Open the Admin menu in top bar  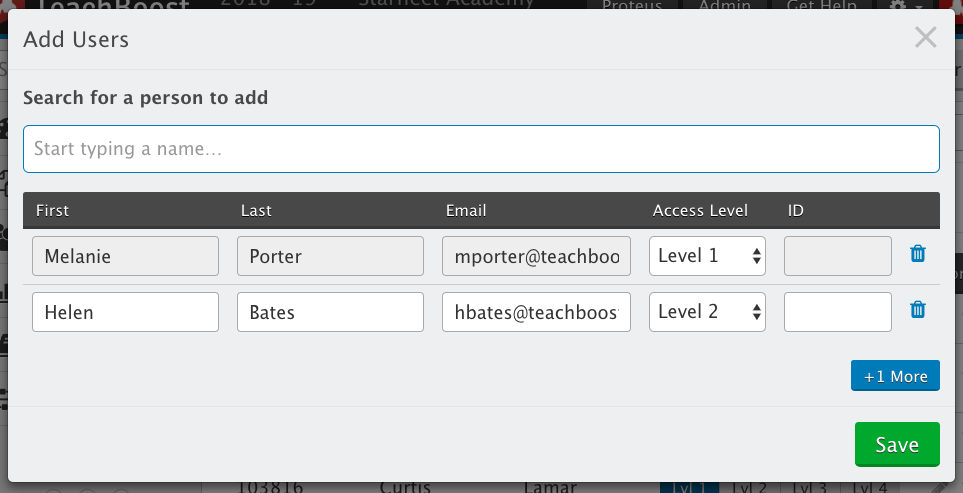tap(725, 5)
